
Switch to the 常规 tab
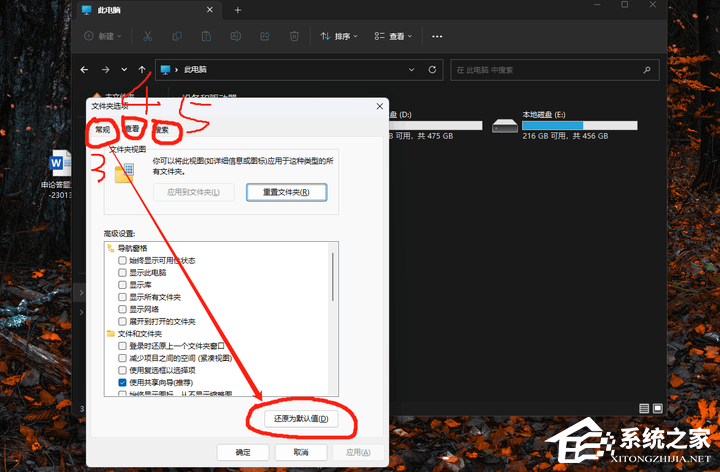(101, 130)
